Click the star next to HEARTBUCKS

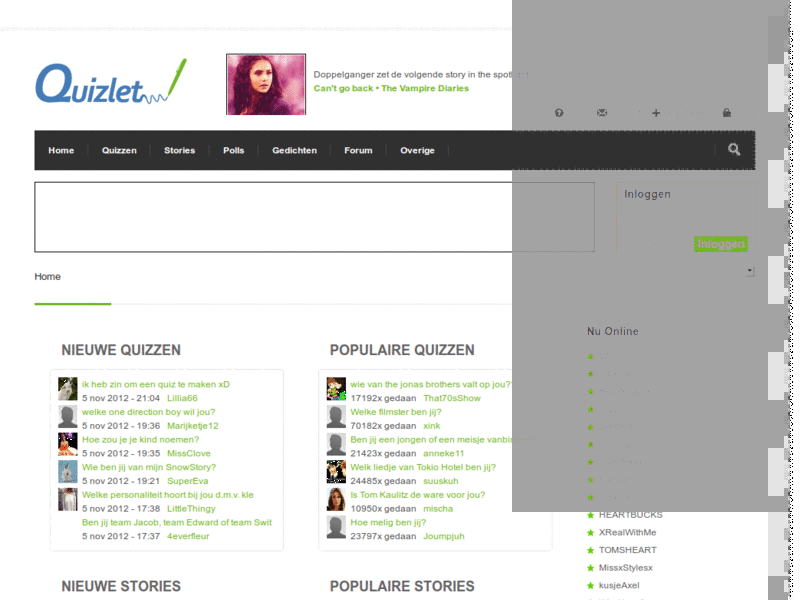click(x=589, y=514)
